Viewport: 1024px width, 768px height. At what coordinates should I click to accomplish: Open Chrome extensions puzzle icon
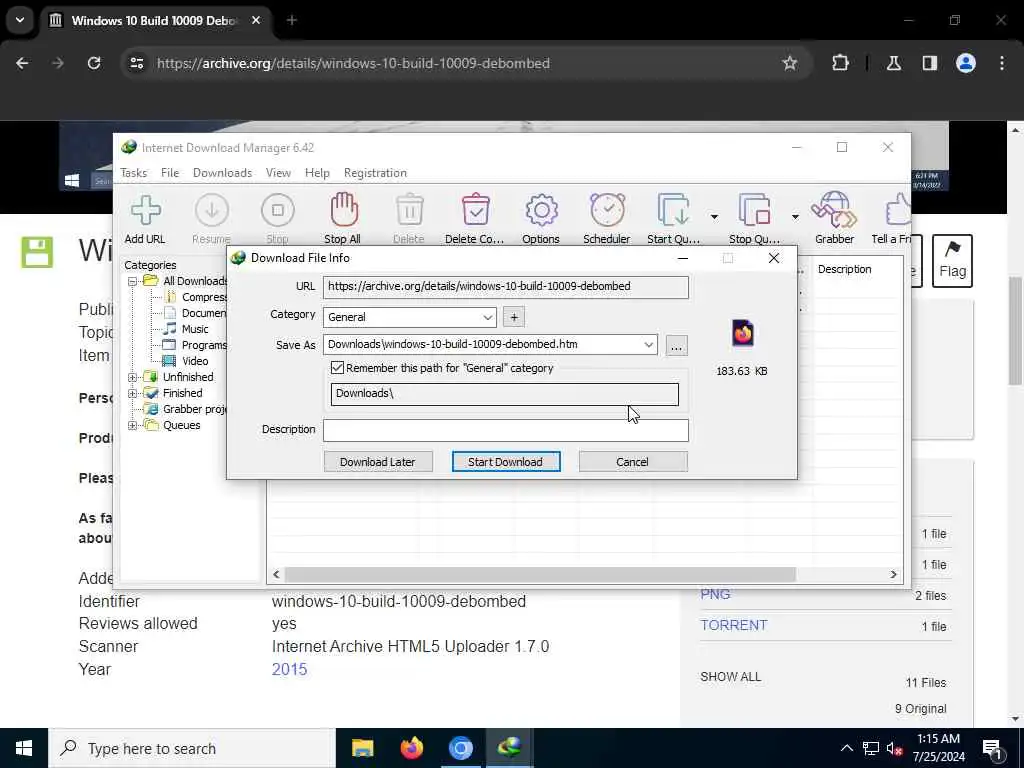840,63
